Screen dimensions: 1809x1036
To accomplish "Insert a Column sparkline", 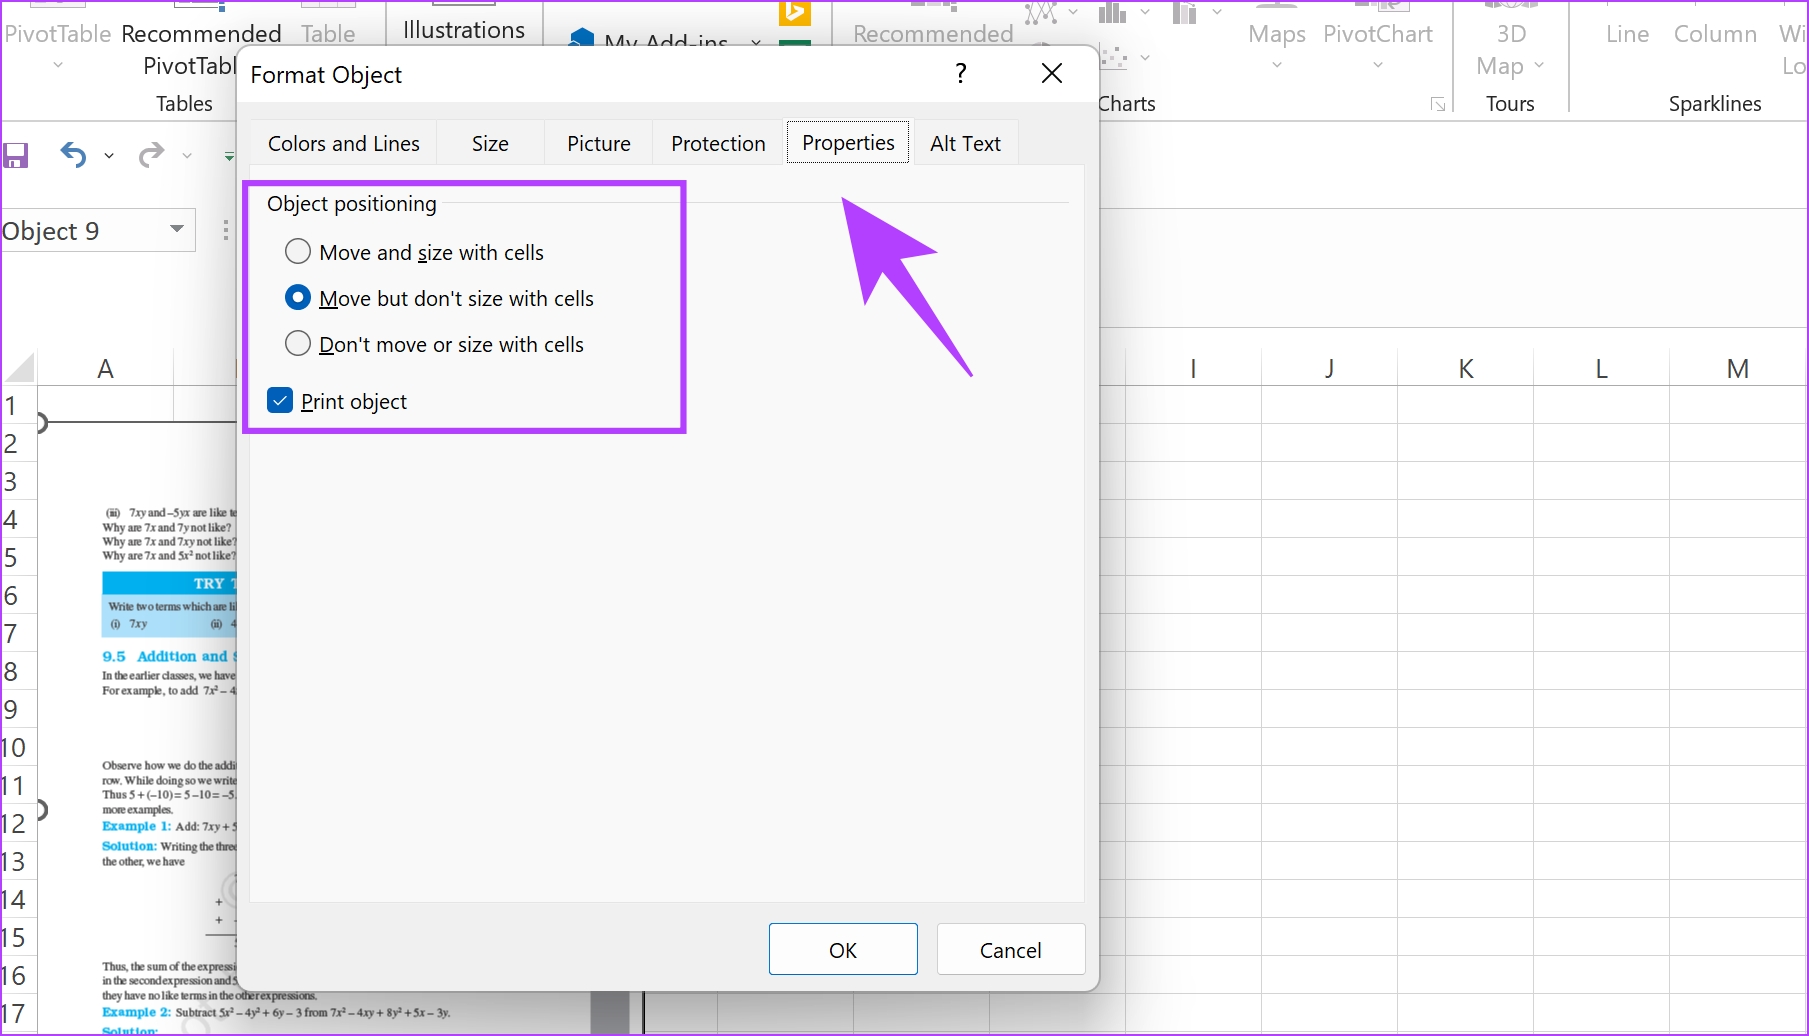I will (1715, 33).
